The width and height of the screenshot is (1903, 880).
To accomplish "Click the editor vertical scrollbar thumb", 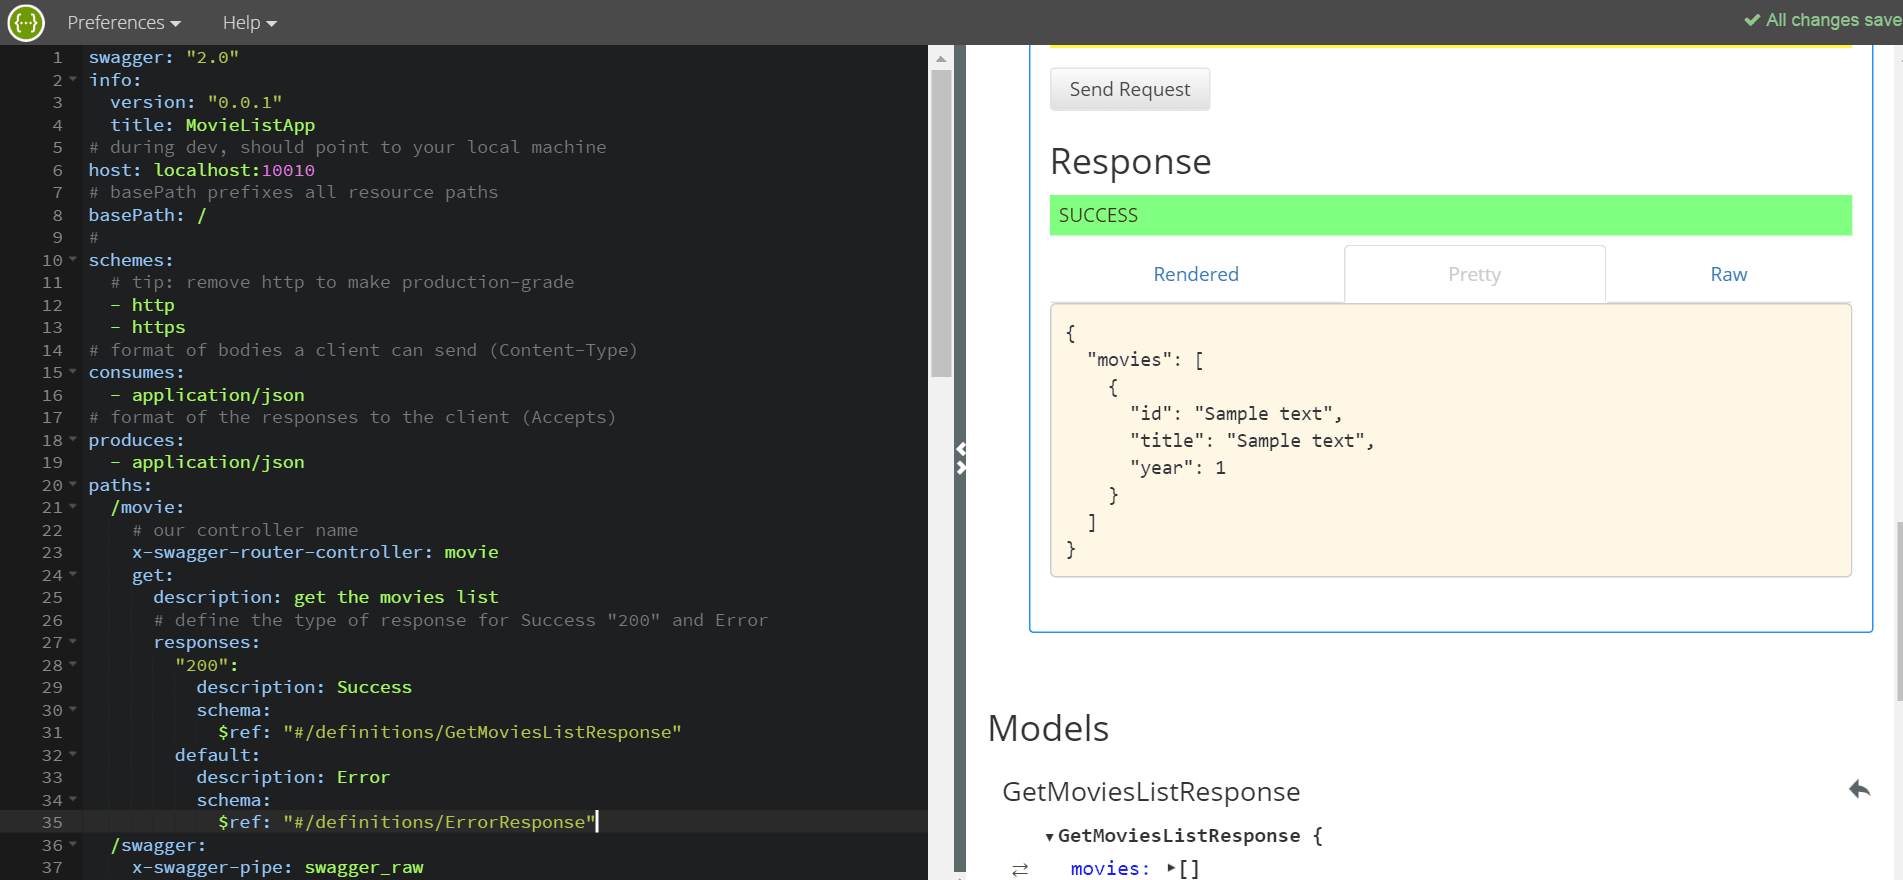I will (x=941, y=224).
